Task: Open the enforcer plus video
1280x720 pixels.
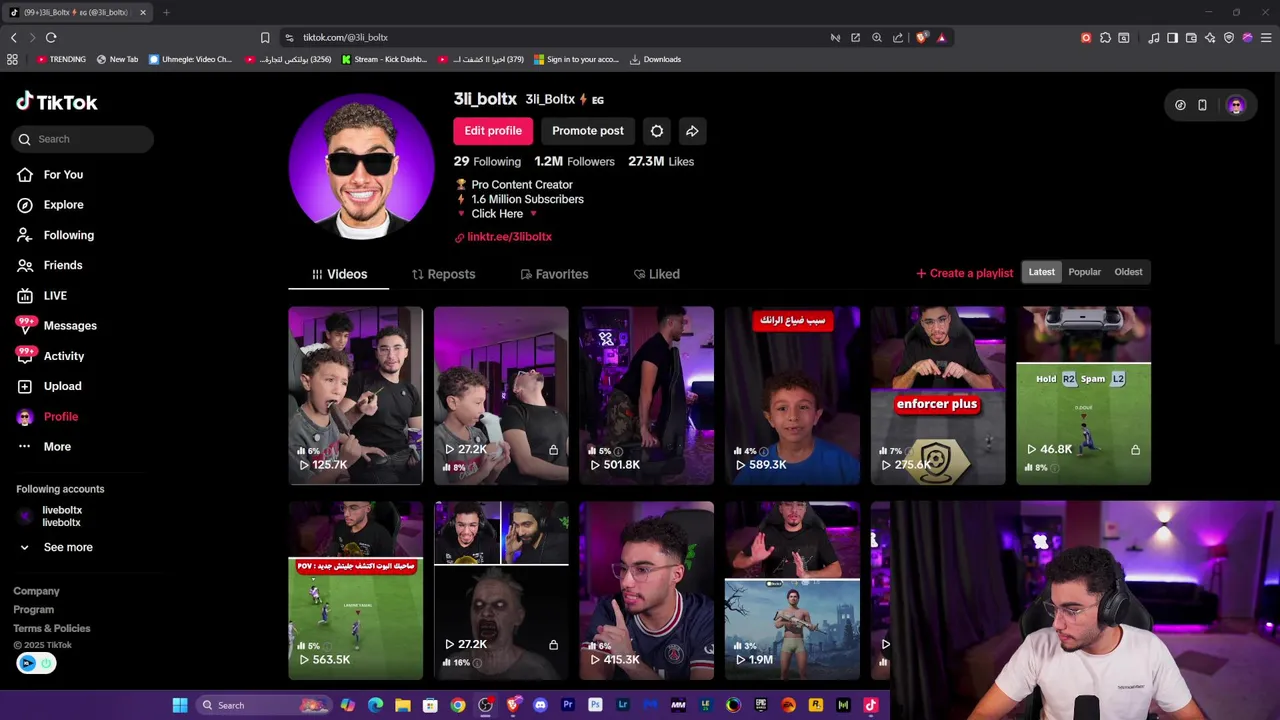Action: click(938, 396)
